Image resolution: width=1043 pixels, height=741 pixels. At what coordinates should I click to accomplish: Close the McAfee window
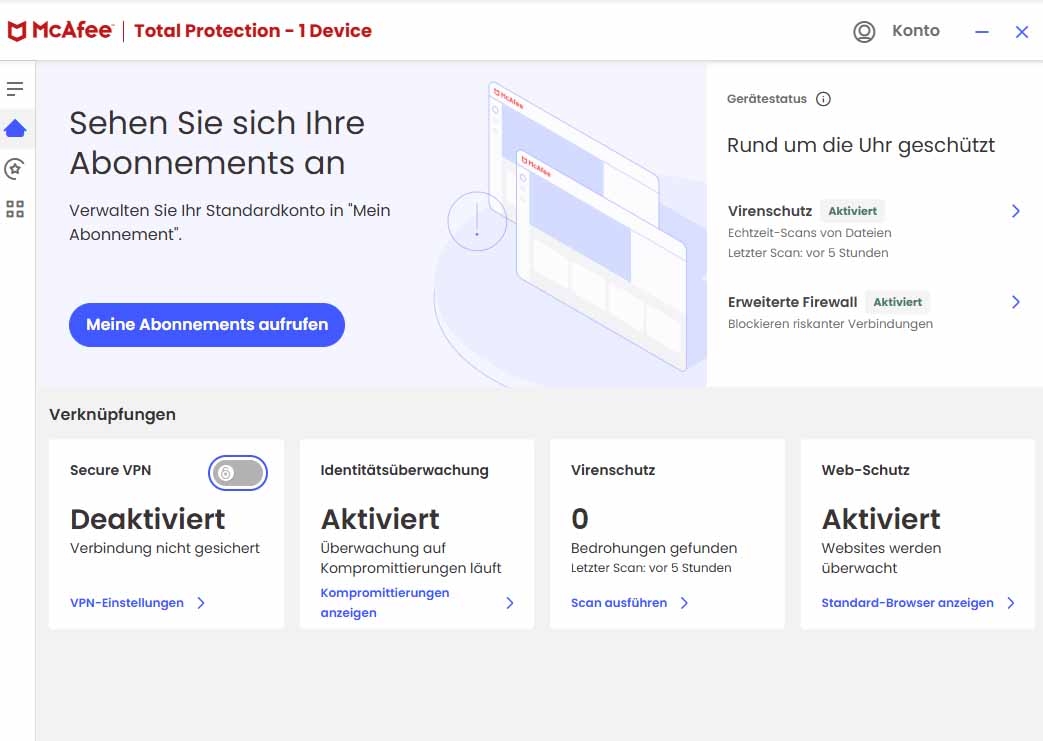pos(1022,31)
